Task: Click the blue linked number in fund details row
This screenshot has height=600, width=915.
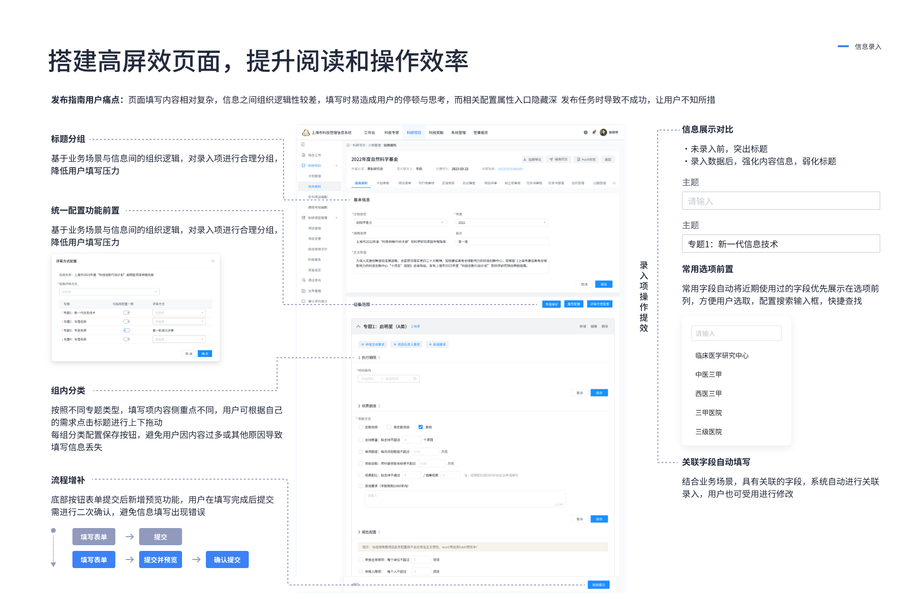Action: coord(510,169)
